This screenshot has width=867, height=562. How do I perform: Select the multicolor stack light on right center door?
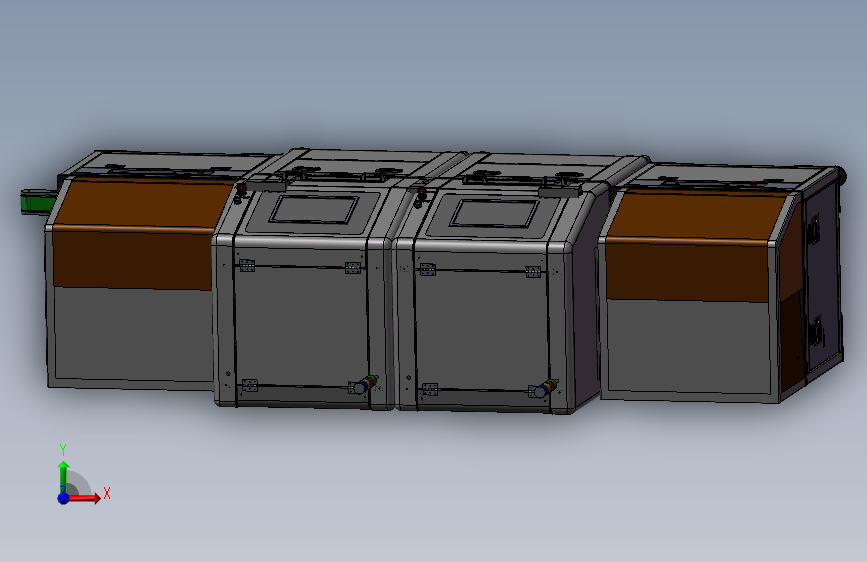coord(545,388)
